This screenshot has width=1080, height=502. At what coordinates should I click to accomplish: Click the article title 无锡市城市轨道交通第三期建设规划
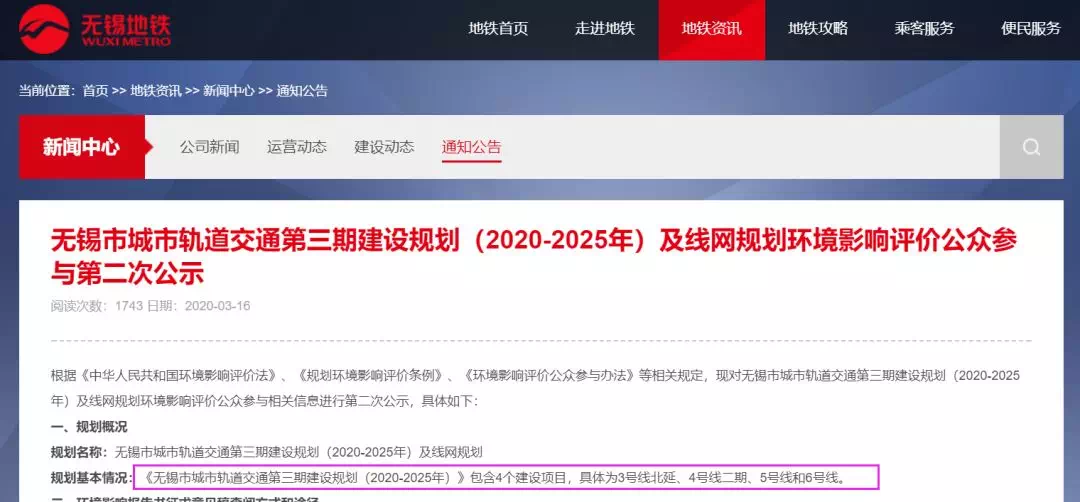click(x=534, y=255)
